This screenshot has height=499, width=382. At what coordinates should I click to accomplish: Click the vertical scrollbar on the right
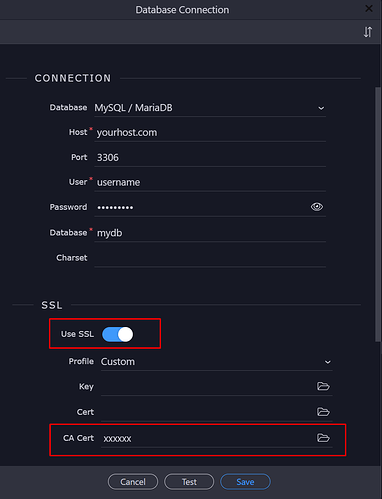coord(378,214)
